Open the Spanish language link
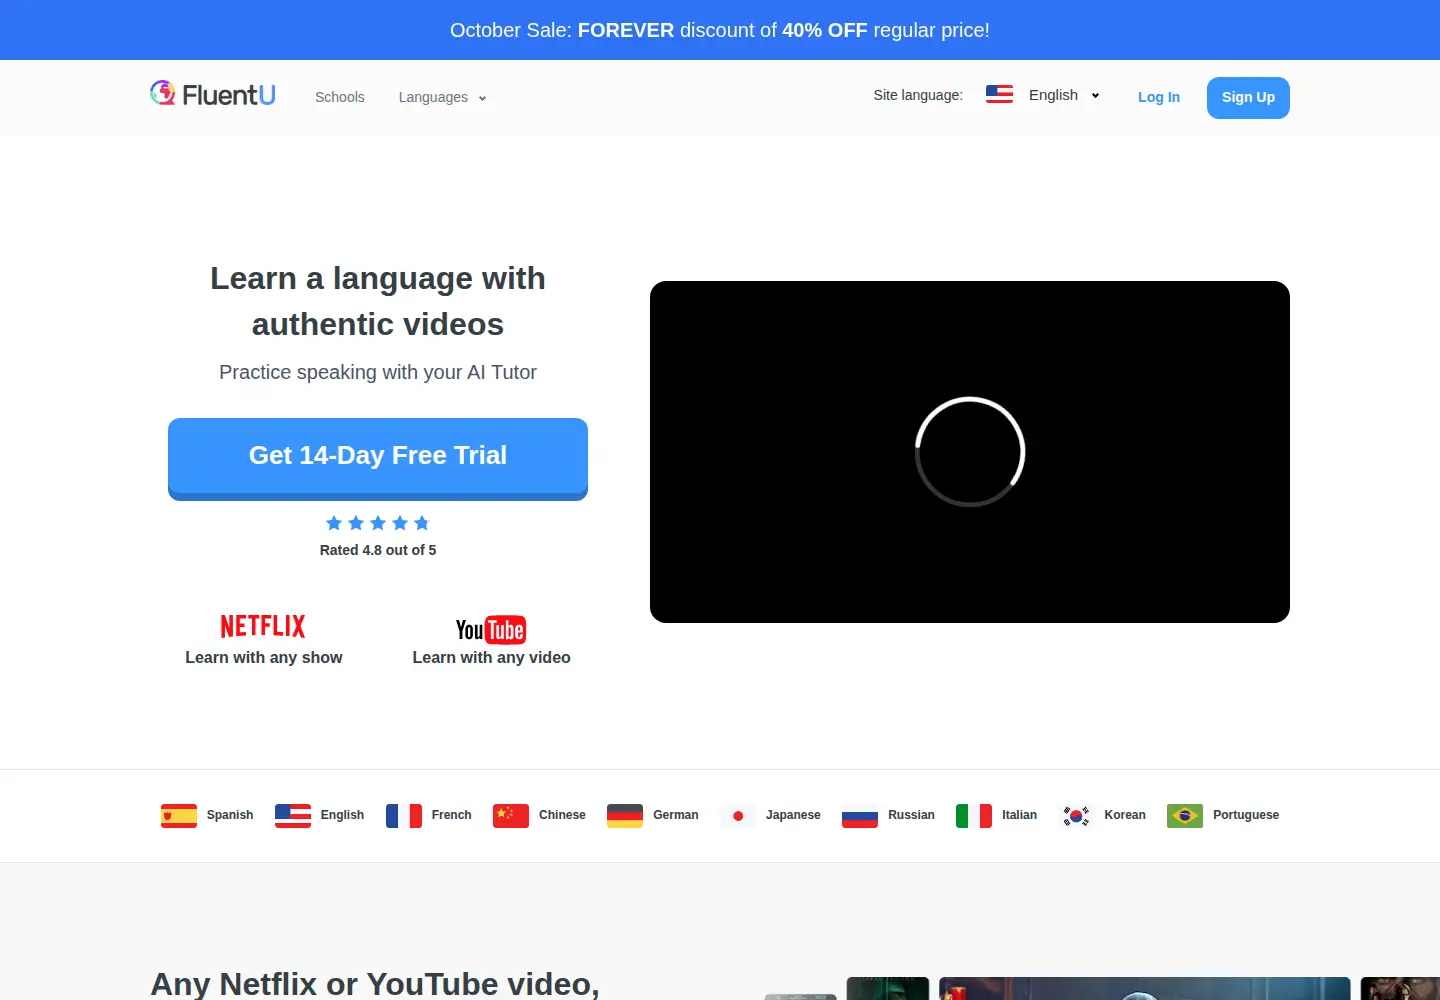Screen dimensions: 1440x1000 pyautogui.click(x=230, y=815)
